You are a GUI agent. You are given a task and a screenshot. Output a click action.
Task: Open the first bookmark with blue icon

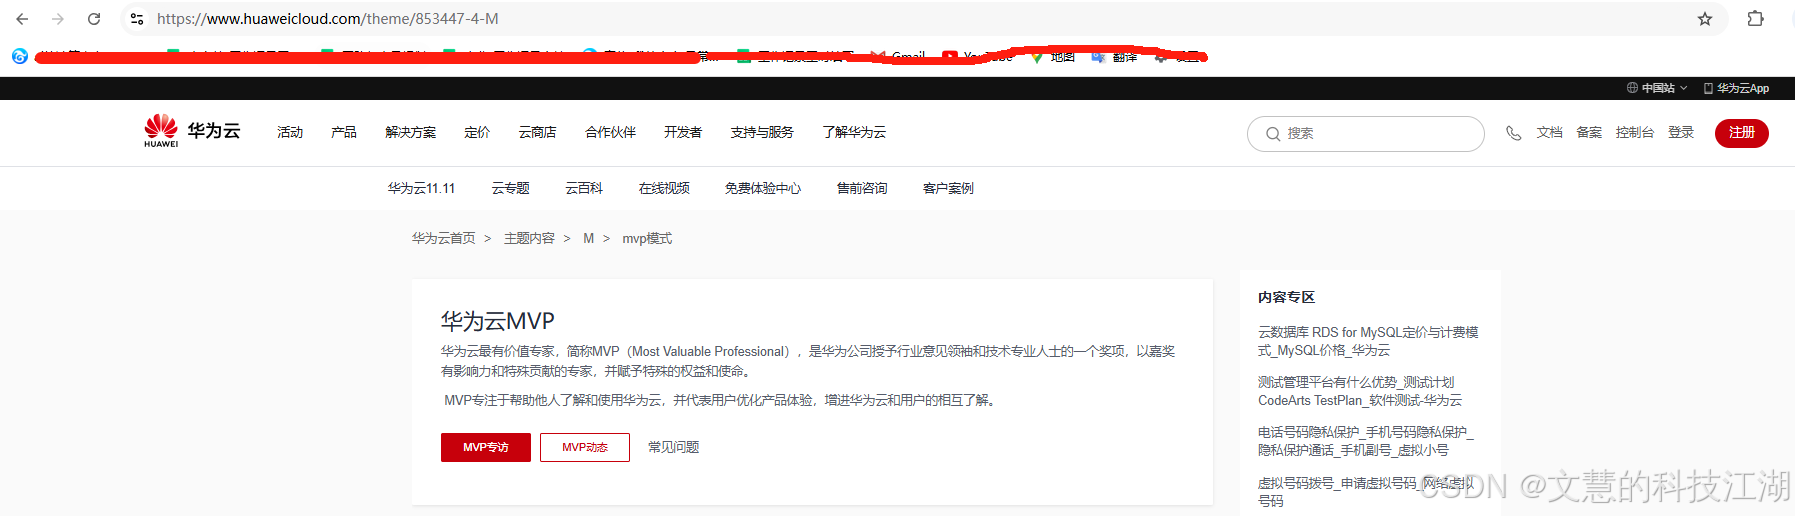tap(20, 56)
